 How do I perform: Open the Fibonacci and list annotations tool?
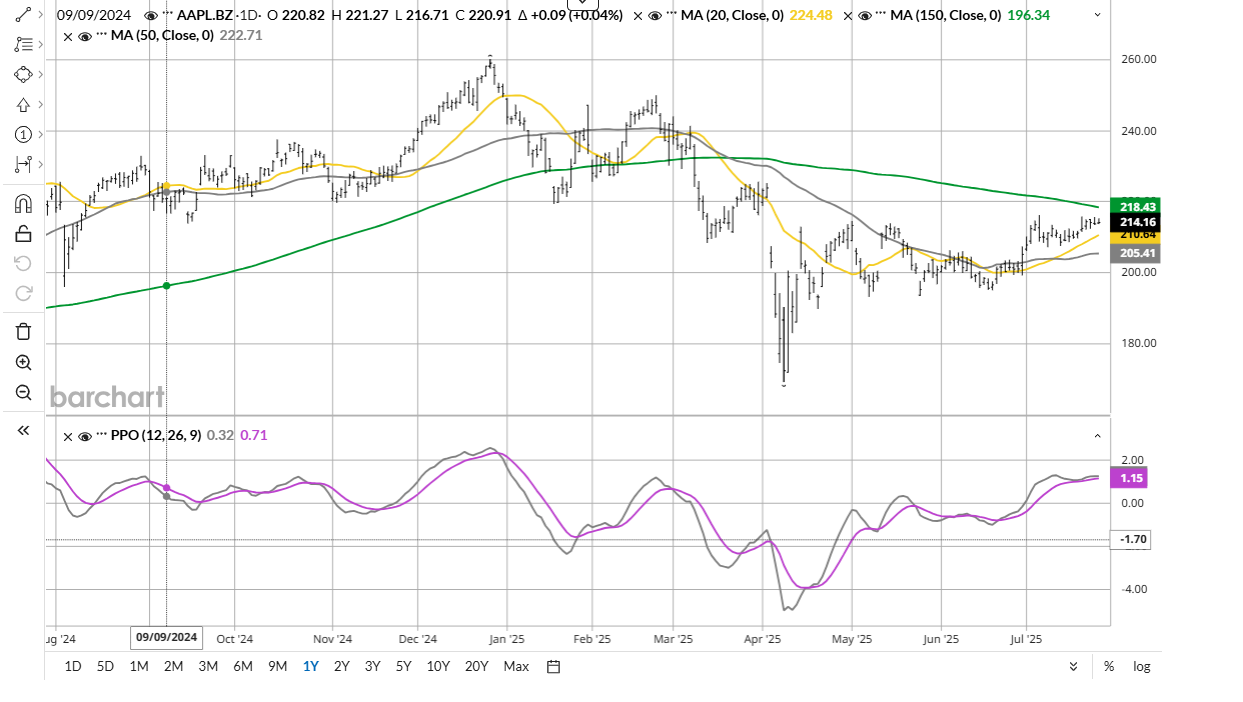pos(23,45)
